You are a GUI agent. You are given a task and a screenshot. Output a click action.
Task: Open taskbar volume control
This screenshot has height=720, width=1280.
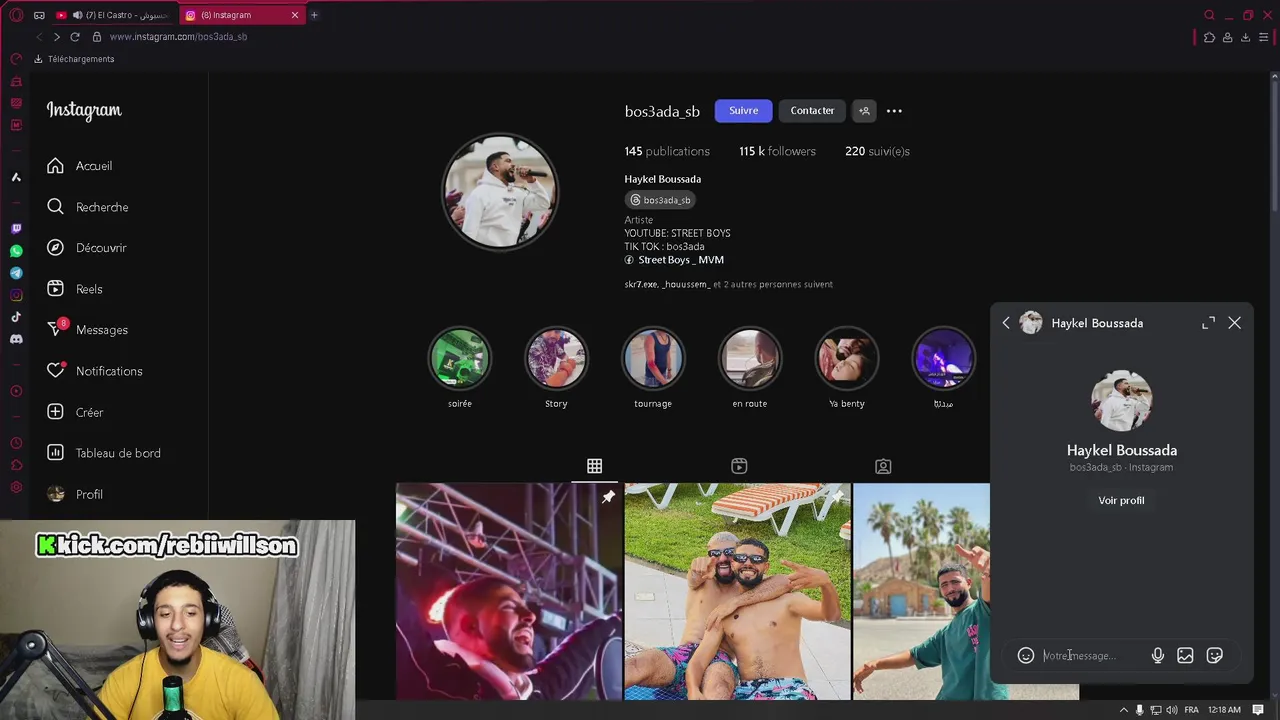tap(1172, 710)
